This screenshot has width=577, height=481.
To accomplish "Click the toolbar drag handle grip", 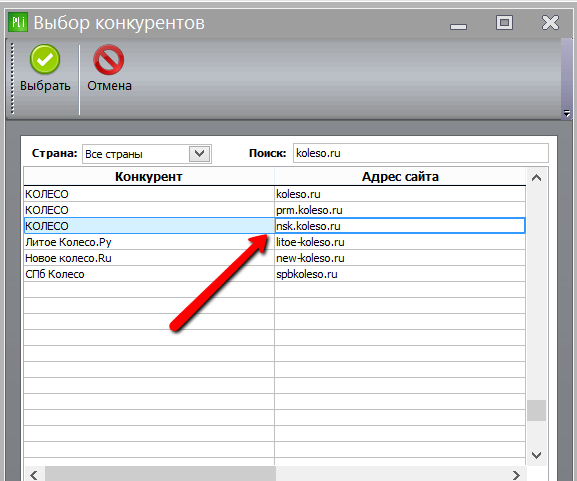I will point(13,78).
